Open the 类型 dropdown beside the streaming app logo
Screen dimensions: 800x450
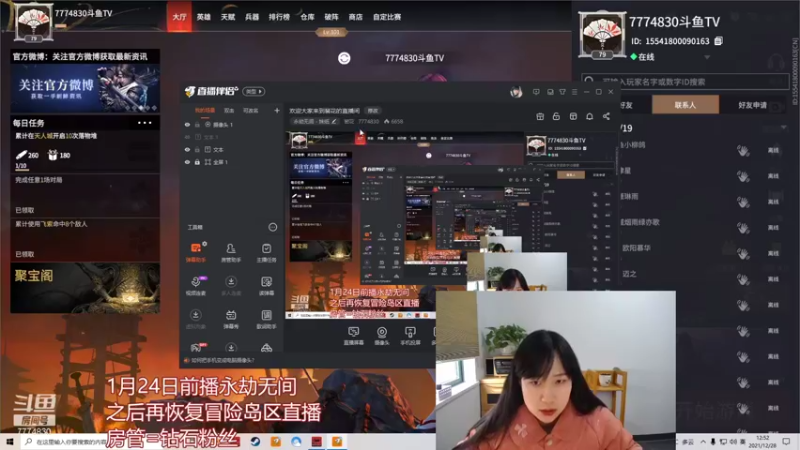[x=254, y=91]
